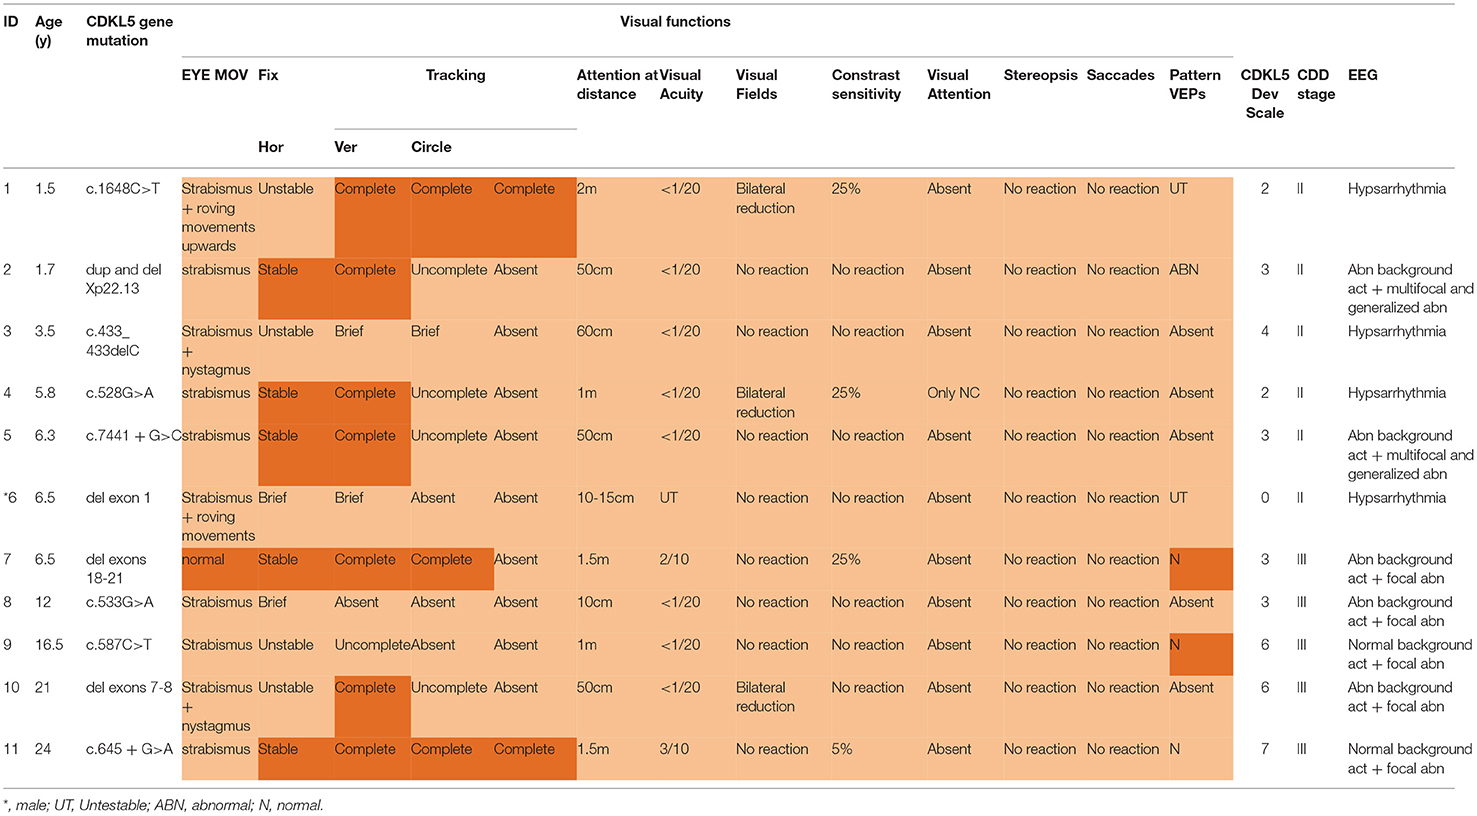Click mutation 'c.587C>T'

pyautogui.click(x=119, y=645)
